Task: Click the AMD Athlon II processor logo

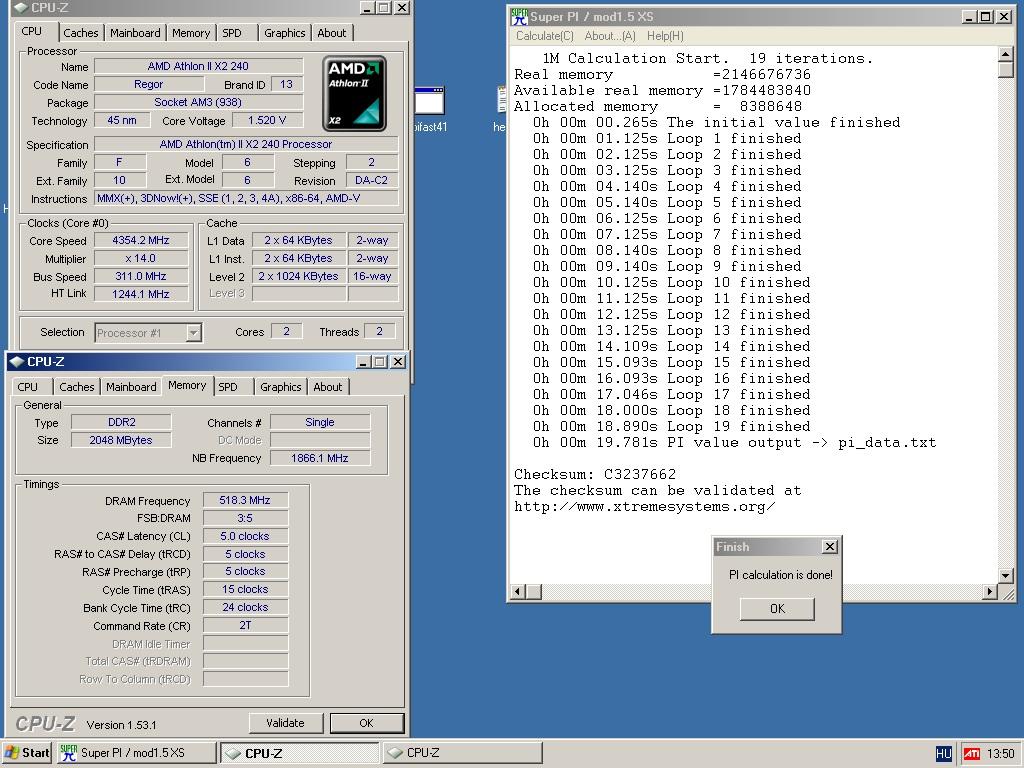Action: (x=355, y=94)
